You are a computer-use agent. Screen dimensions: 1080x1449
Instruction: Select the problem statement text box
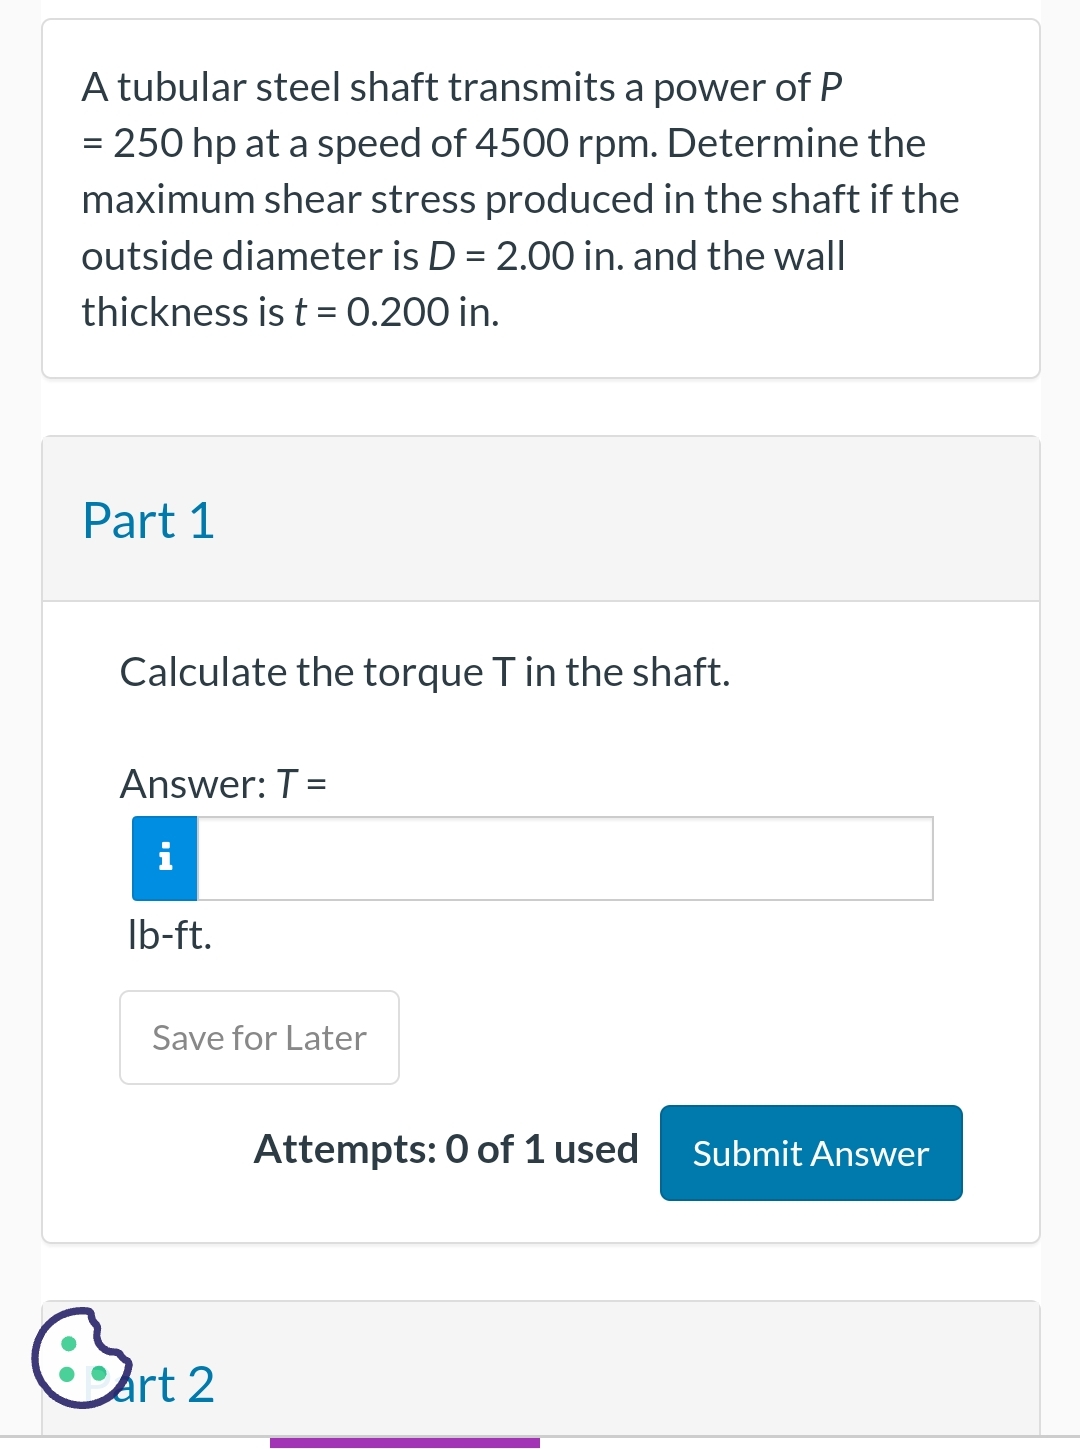540,198
